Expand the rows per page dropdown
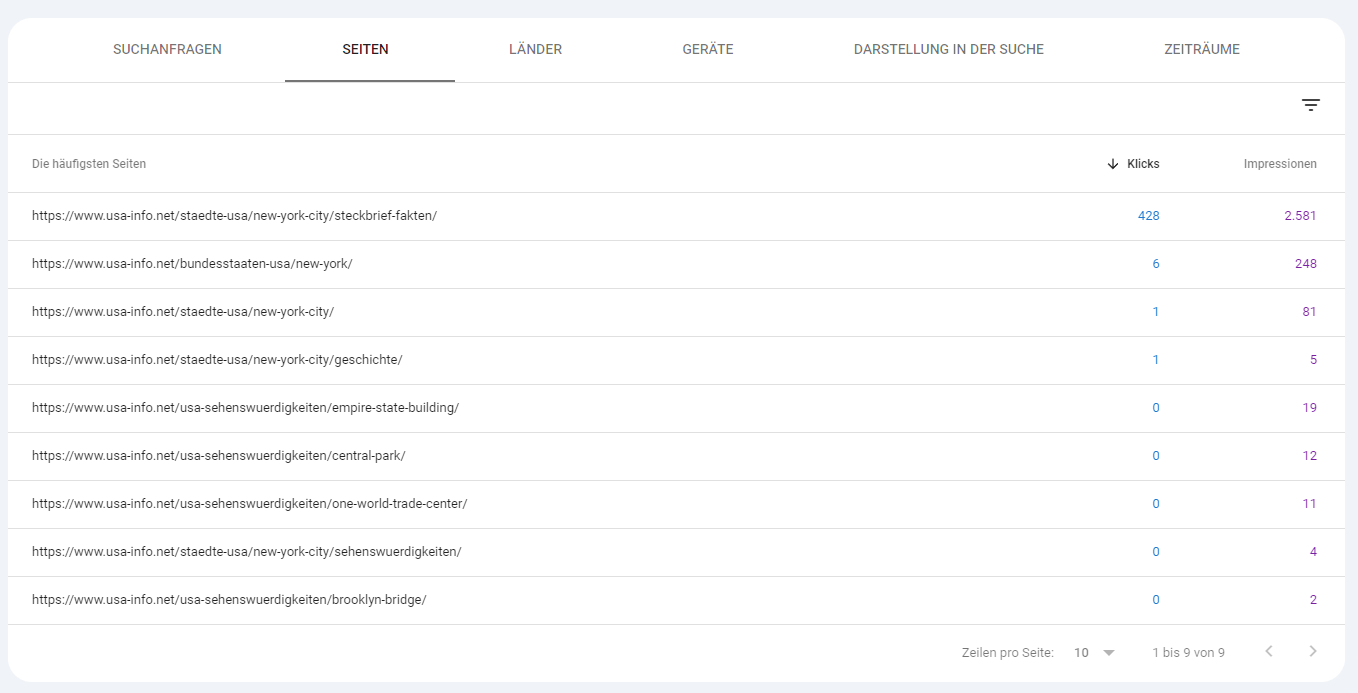Image resolution: width=1358 pixels, height=693 pixels. click(1094, 653)
